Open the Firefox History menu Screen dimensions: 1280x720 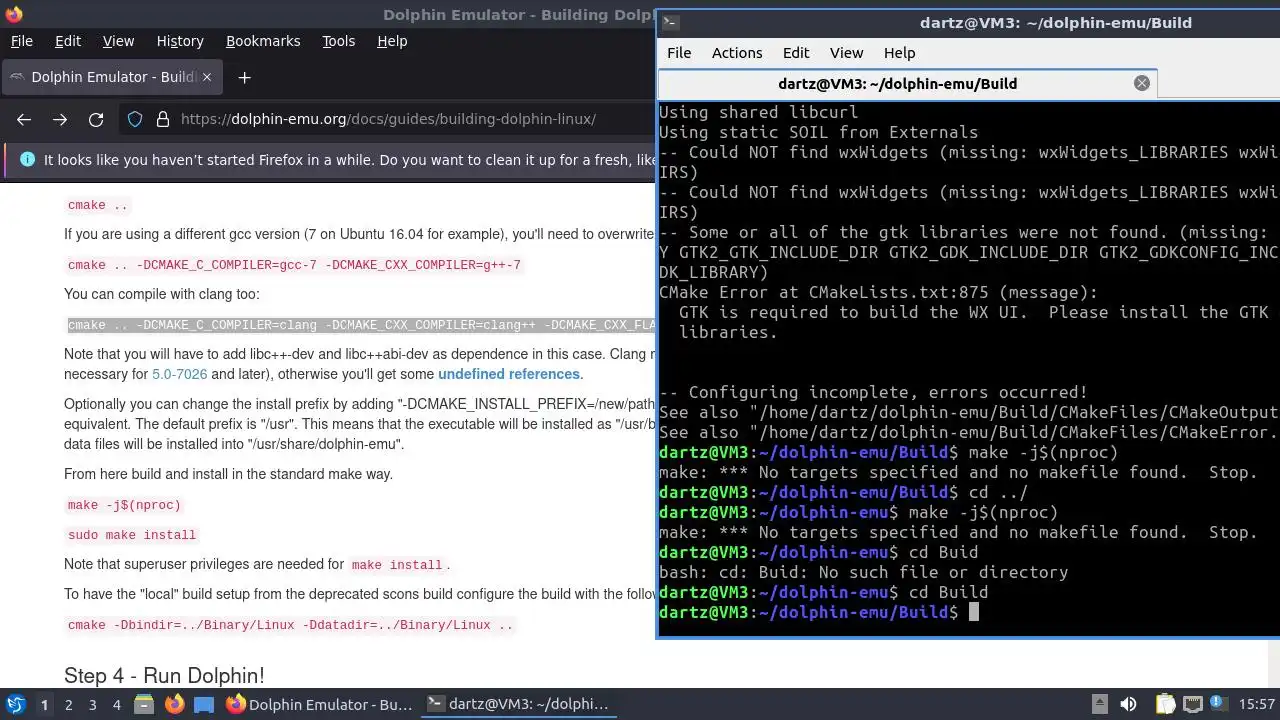point(180,41)
